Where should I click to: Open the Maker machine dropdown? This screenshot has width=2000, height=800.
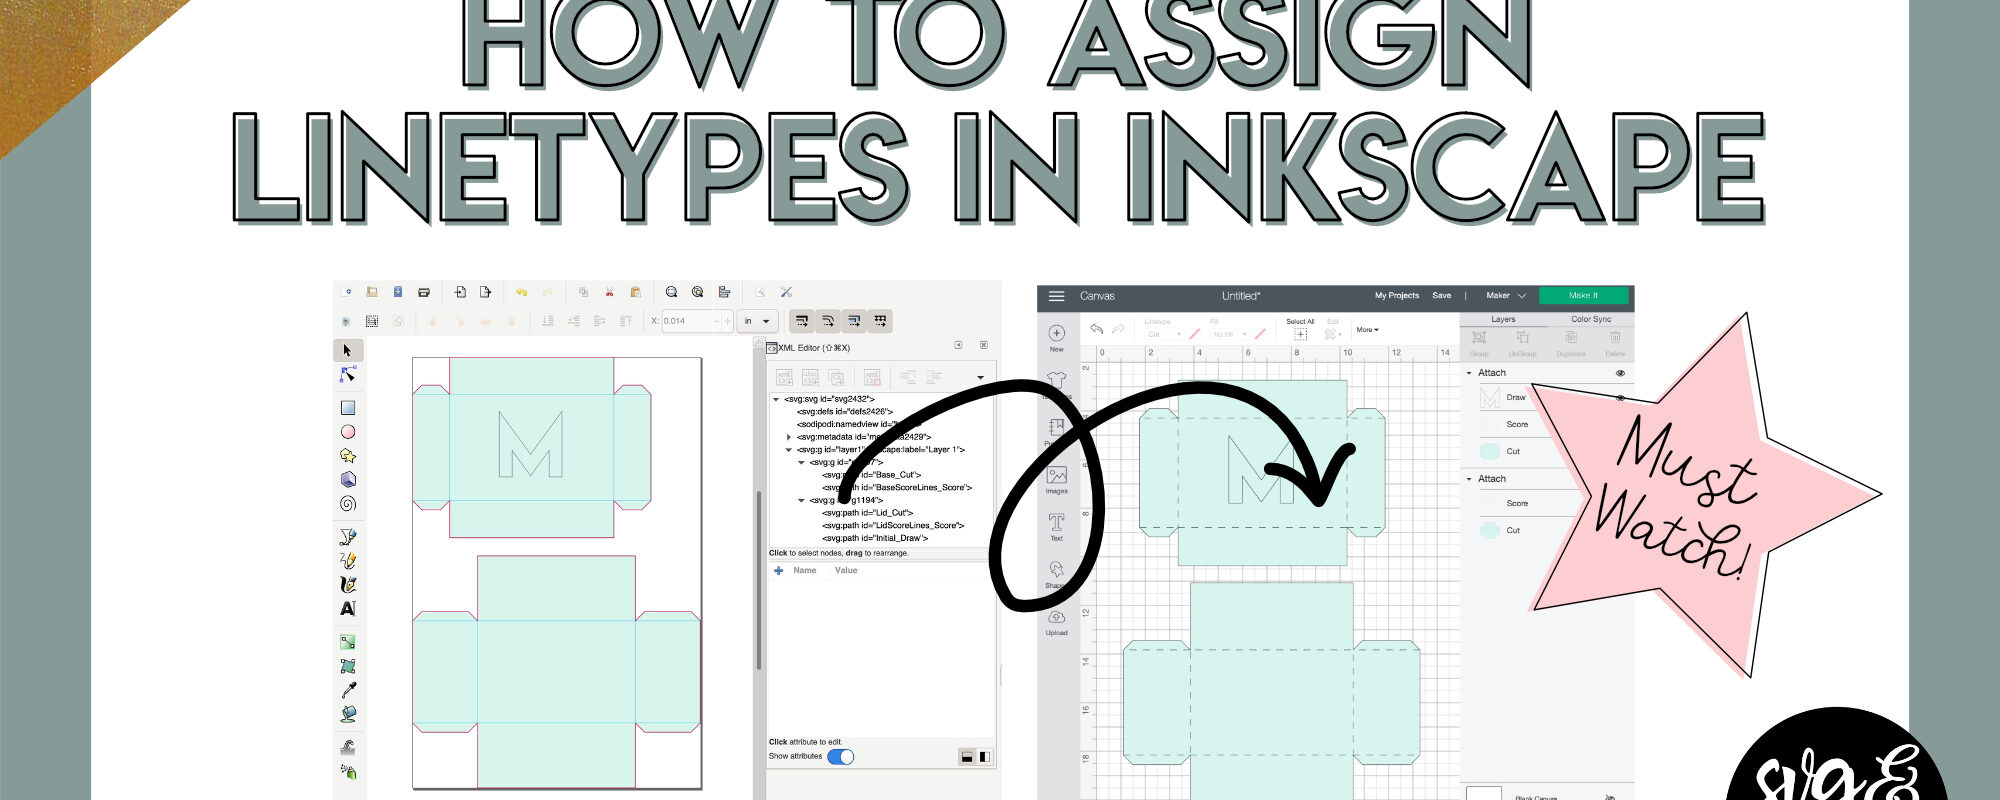[x=1506, y=296]
